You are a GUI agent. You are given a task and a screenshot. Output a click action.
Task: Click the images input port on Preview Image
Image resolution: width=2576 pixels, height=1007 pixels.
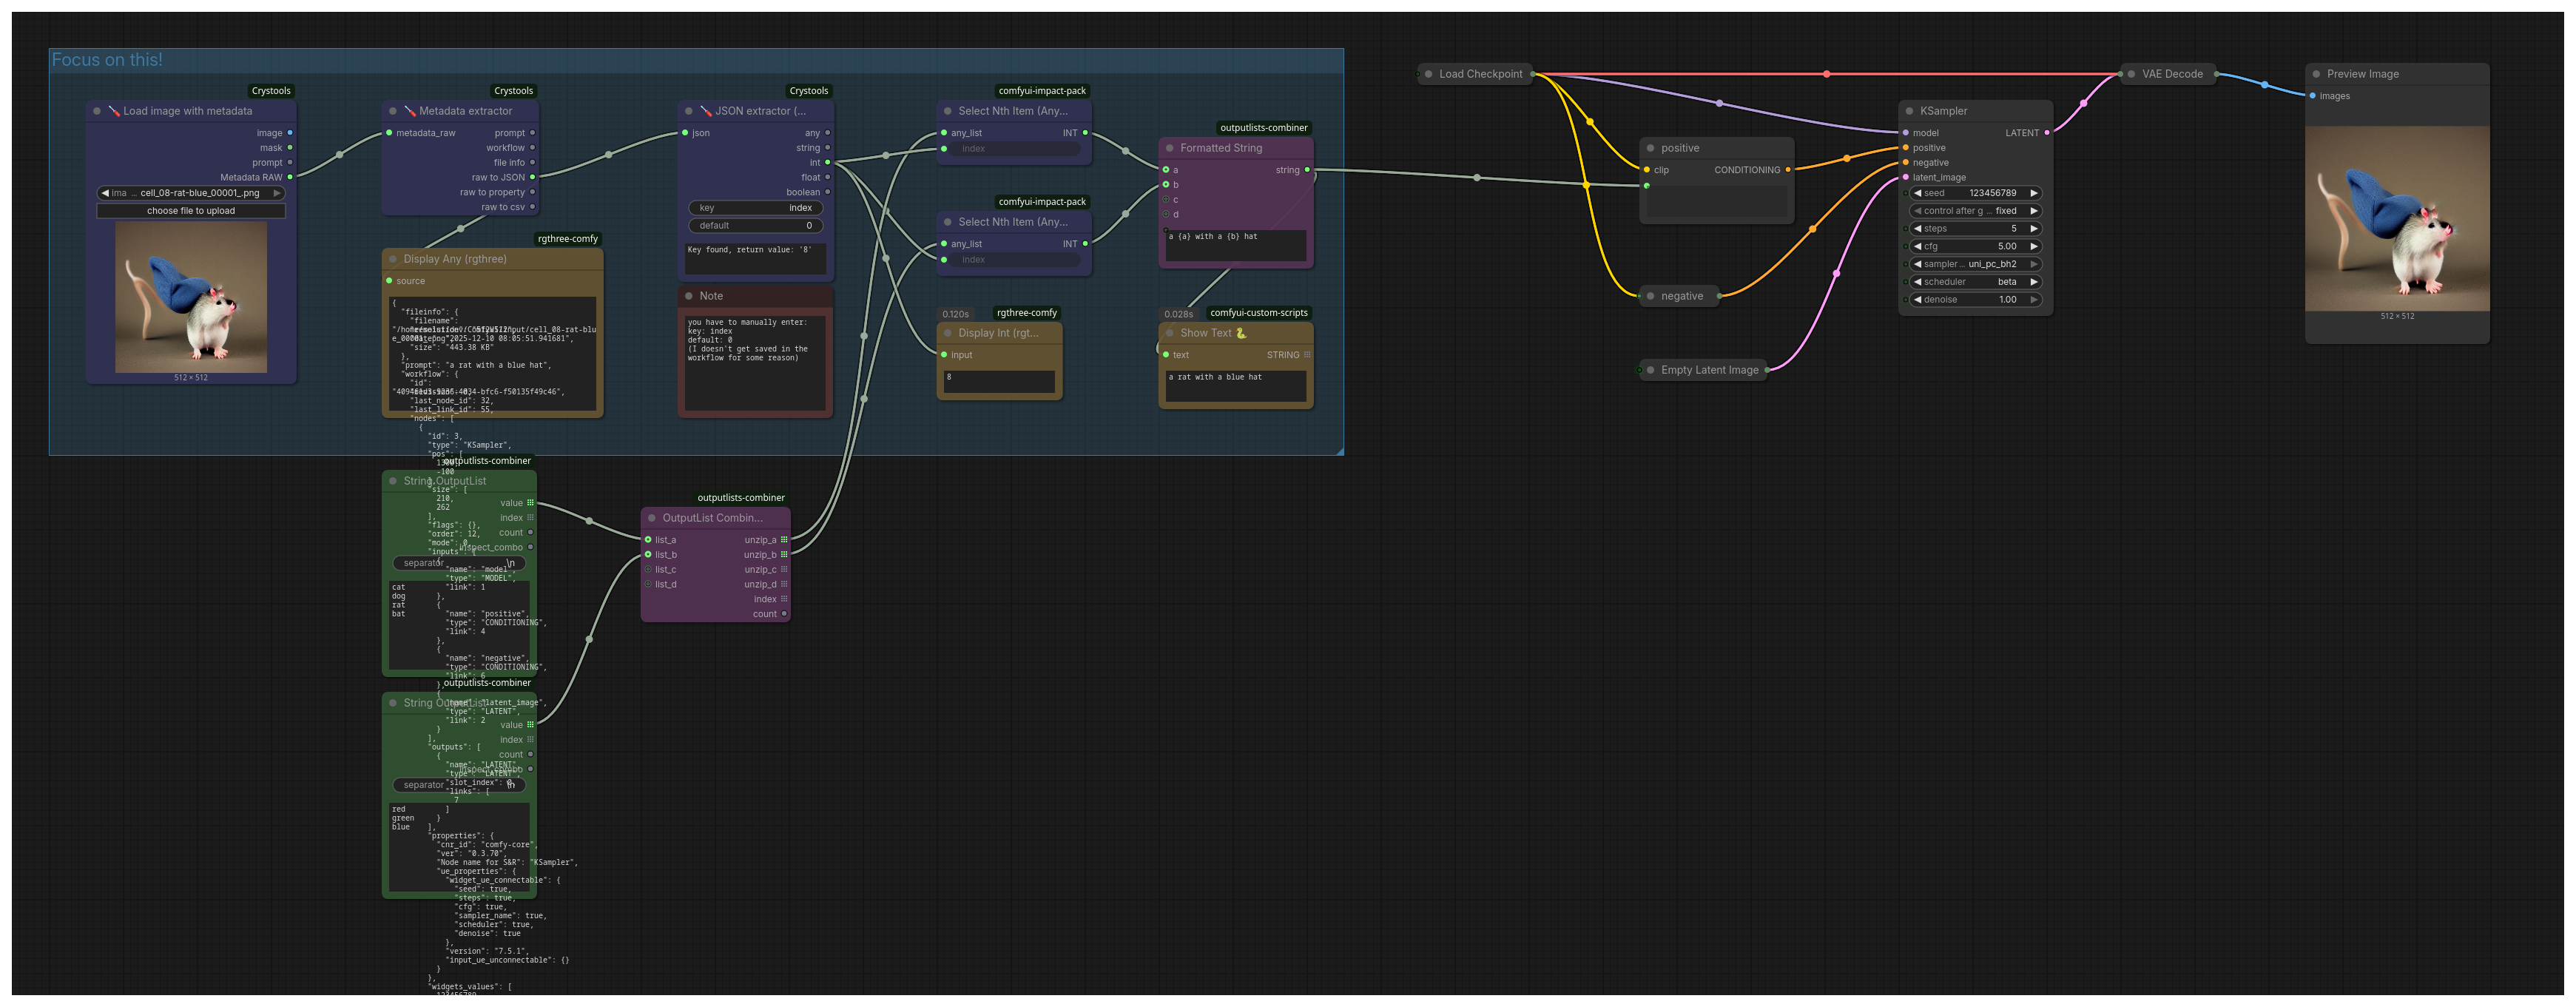[2313, 96]
